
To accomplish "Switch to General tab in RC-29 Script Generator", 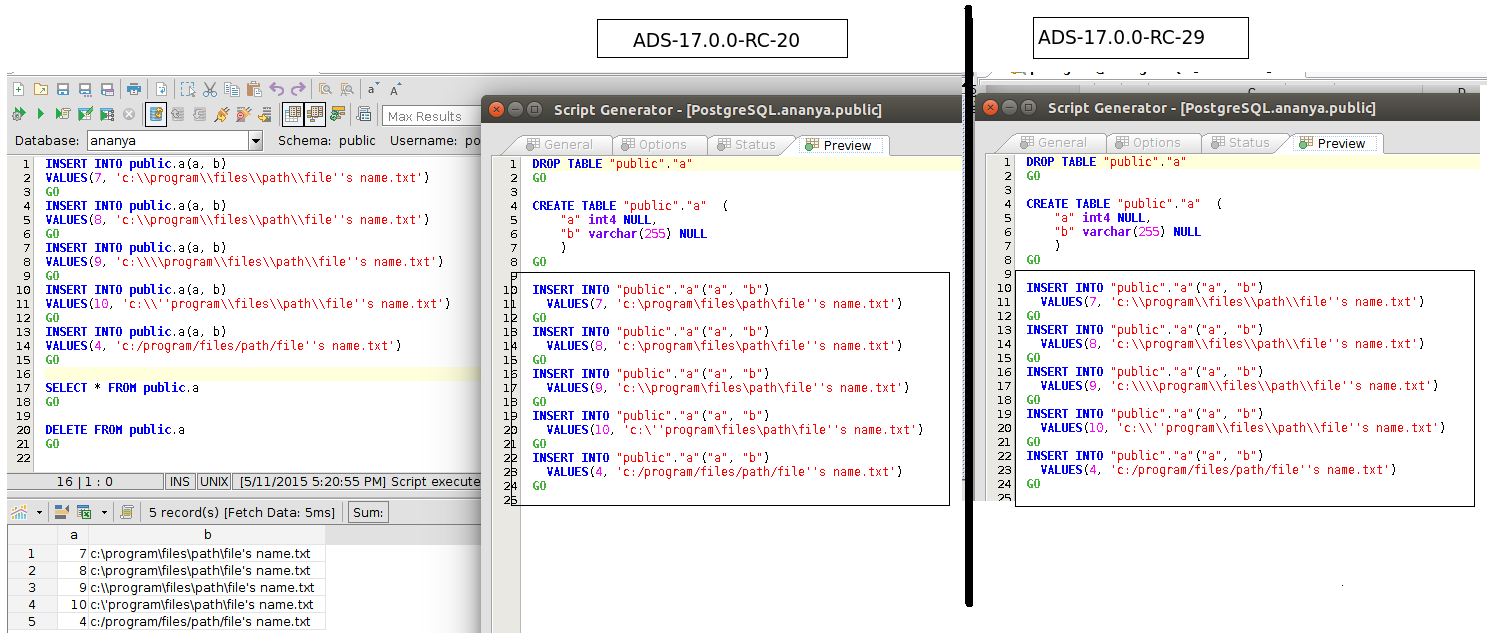I will coord(1054,142).
